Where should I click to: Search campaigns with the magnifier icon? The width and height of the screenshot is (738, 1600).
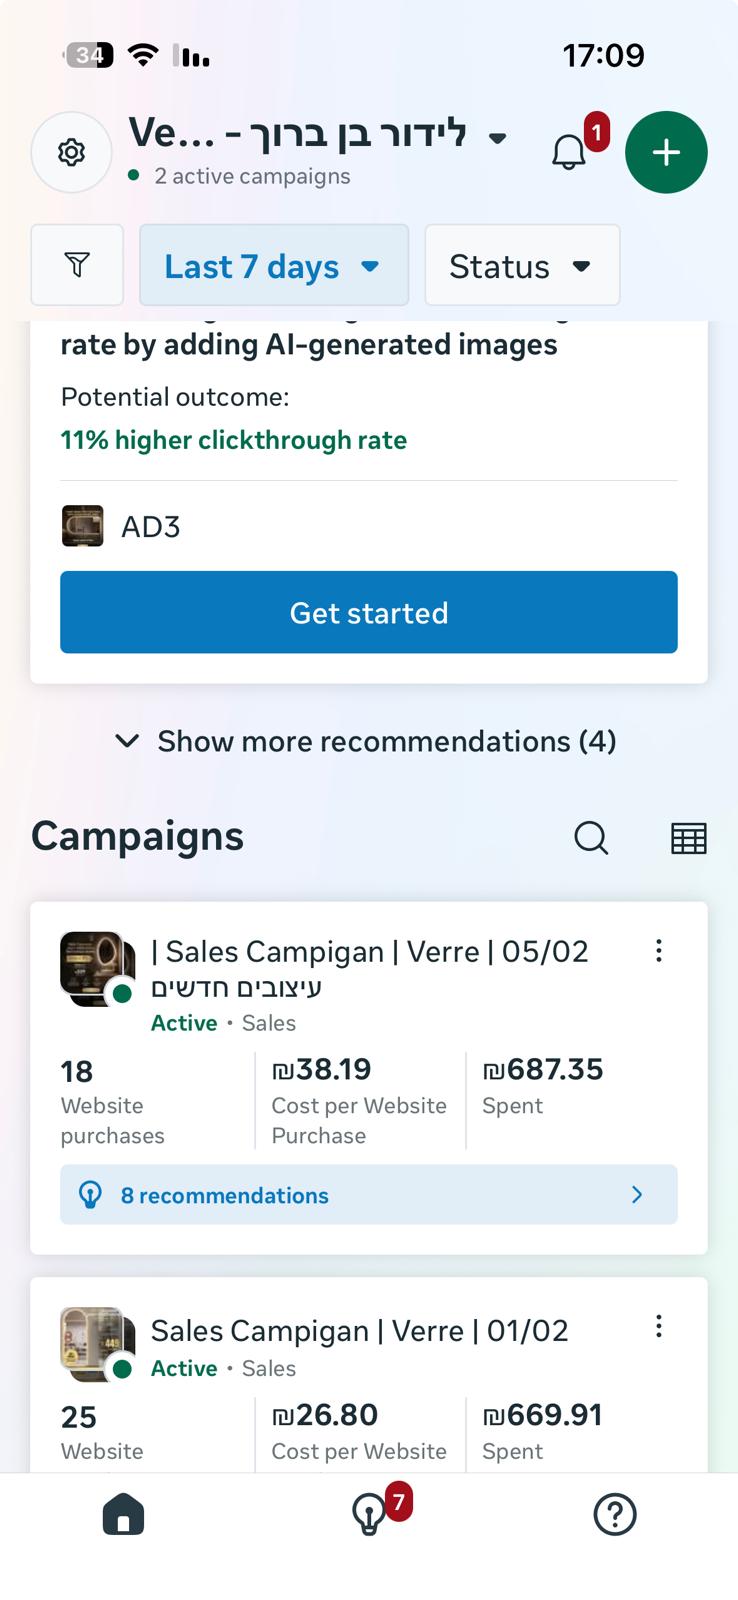pos(591,838)
